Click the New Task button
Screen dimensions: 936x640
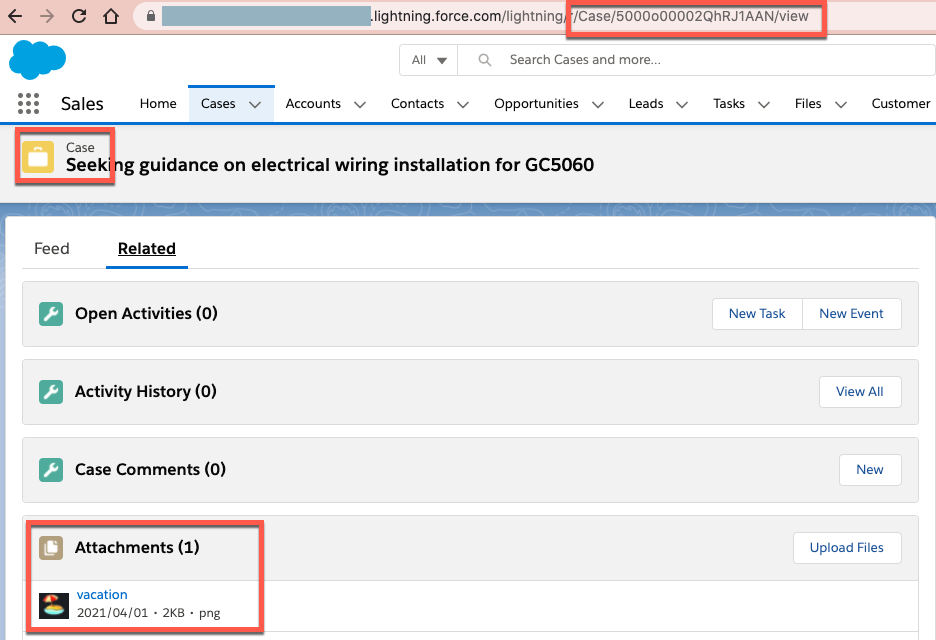pyautogui.click(x=757, y=314)
